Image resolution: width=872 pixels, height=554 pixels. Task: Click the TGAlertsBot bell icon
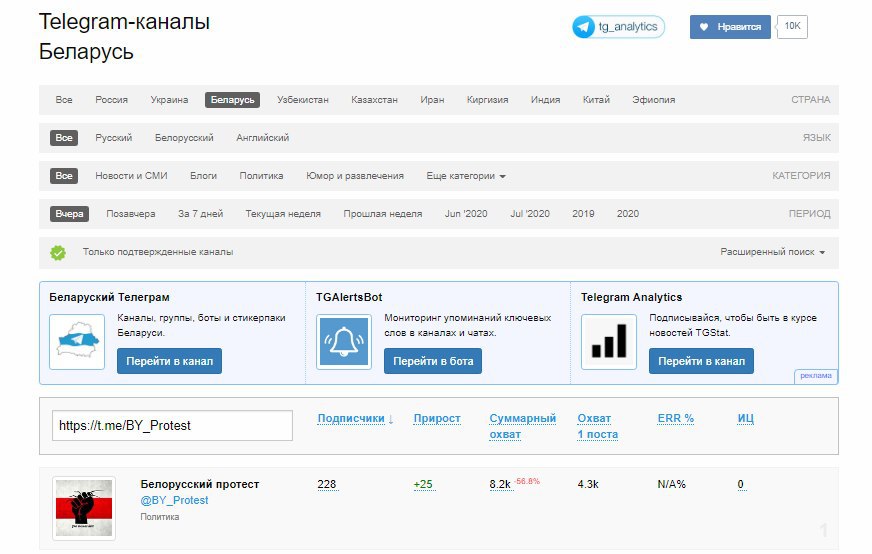[x=344, y=342]
